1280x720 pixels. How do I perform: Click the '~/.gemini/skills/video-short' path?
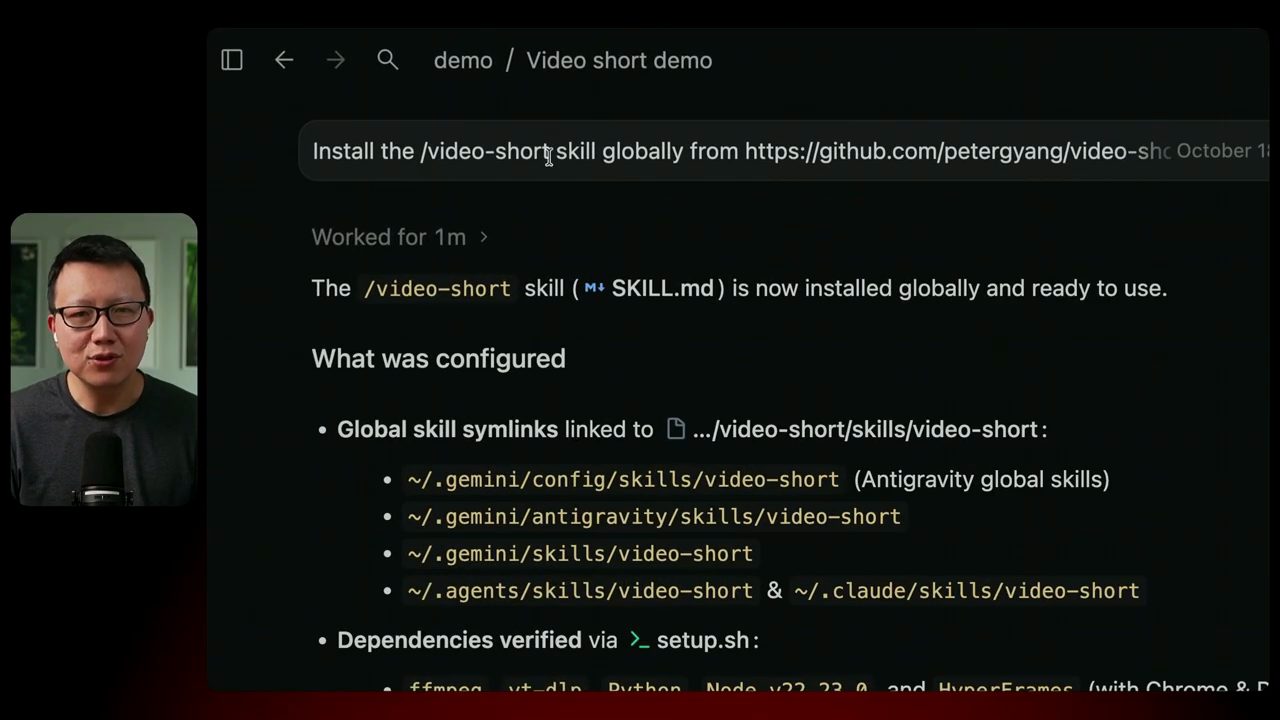pos(580,554)
